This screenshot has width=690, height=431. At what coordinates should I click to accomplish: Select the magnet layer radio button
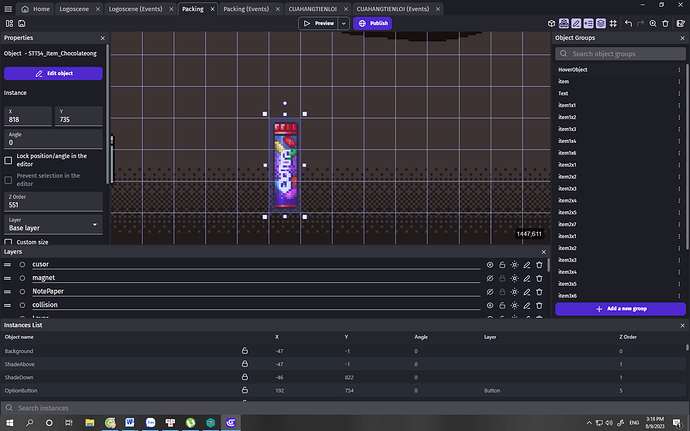[22, 278]
